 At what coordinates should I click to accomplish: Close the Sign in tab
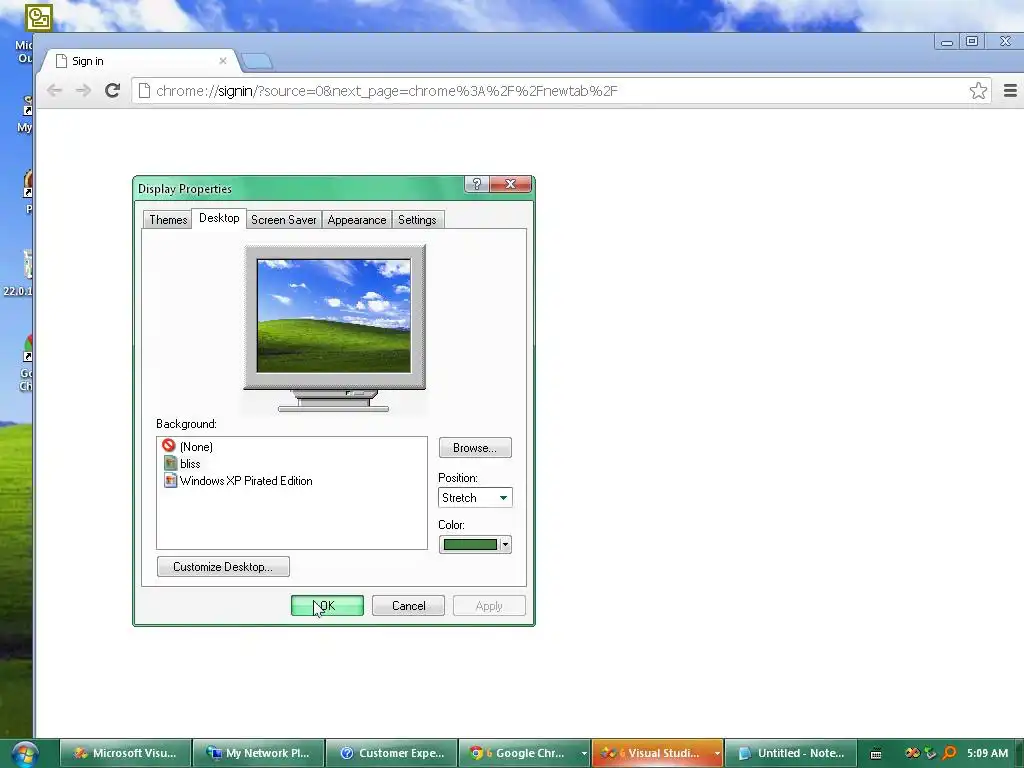click(223, 61)
